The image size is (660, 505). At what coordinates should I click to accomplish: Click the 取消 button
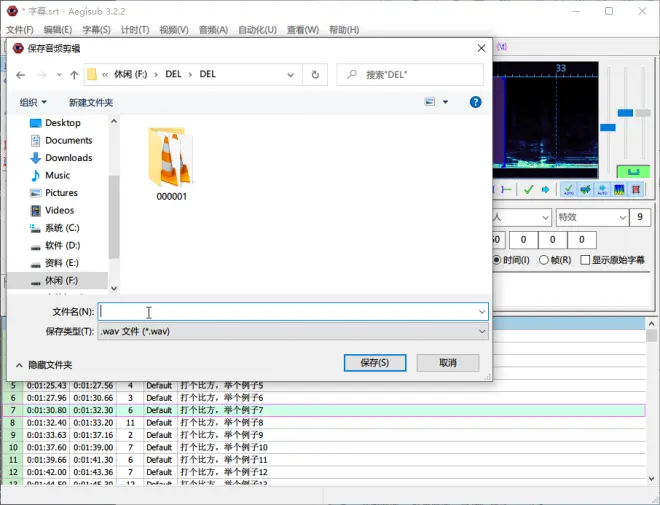click(448, 363)
